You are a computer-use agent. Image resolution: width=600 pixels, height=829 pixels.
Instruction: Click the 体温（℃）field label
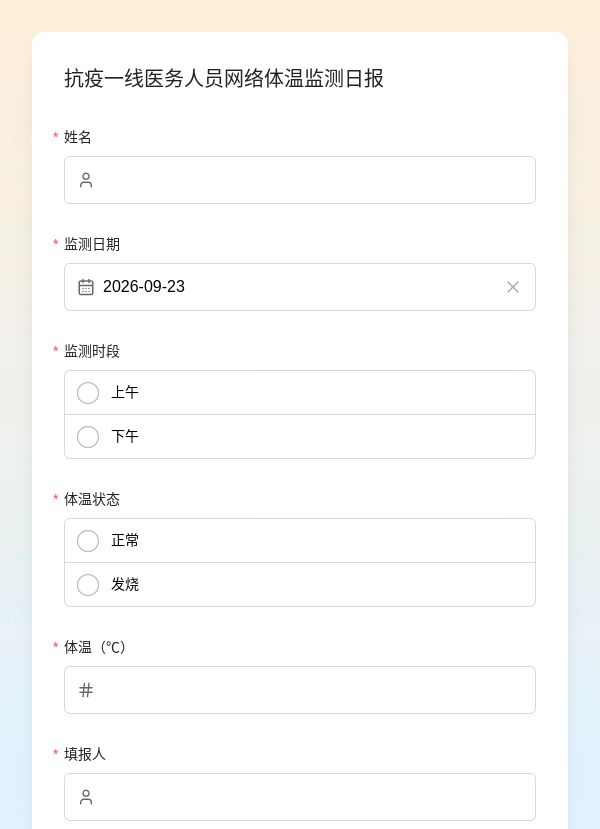pos(95,647)
